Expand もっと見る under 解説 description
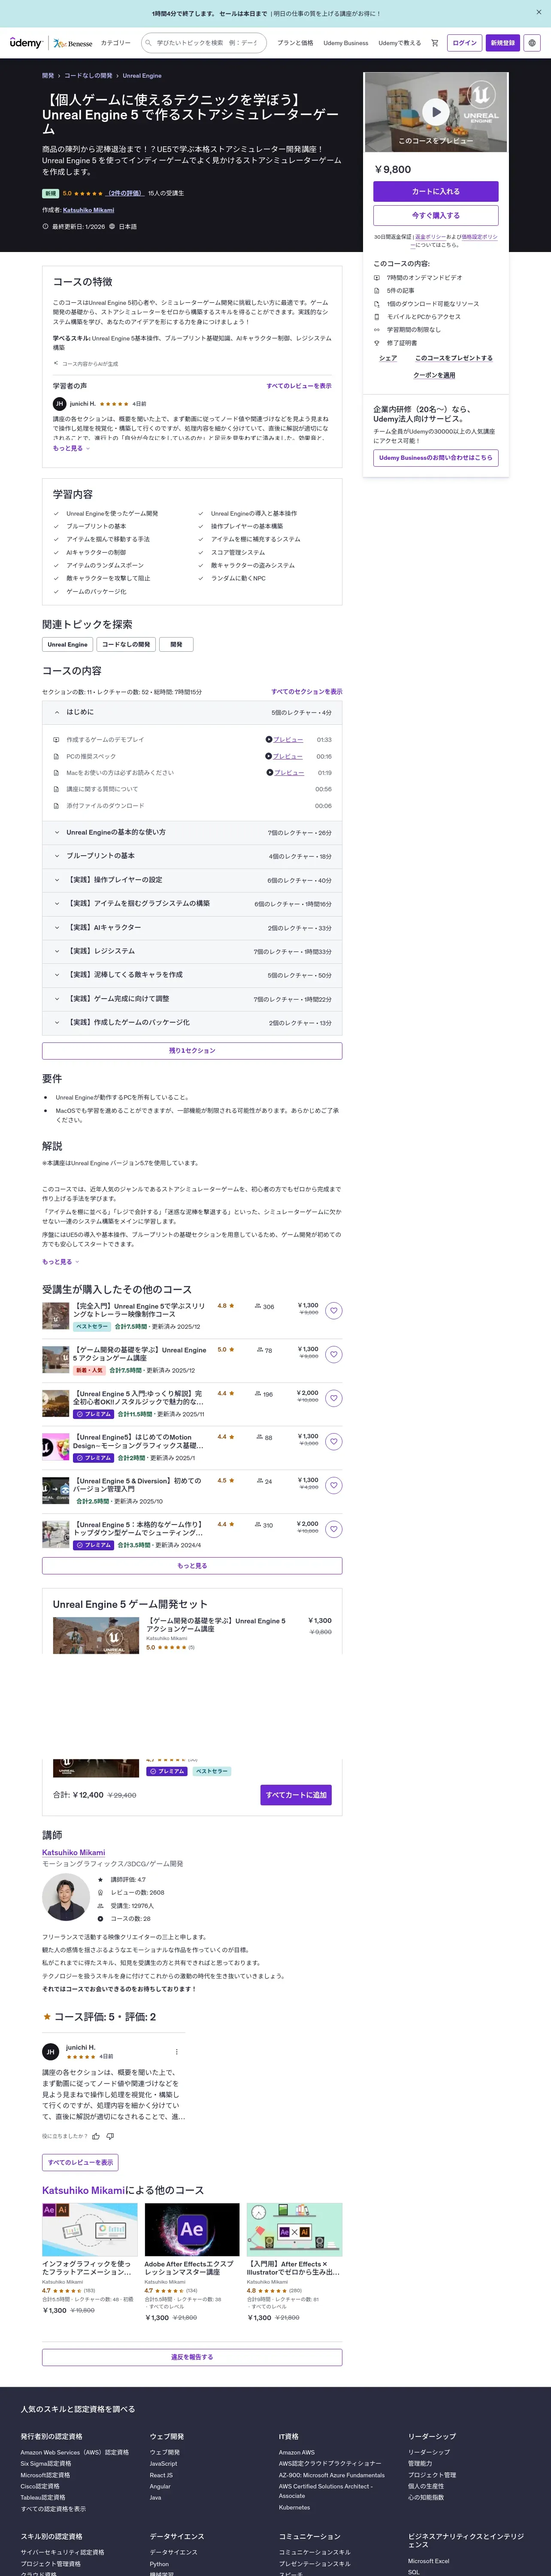The height and width of the screenshot is (2576, 551). pyautogui.click(x=60, y=1262)
